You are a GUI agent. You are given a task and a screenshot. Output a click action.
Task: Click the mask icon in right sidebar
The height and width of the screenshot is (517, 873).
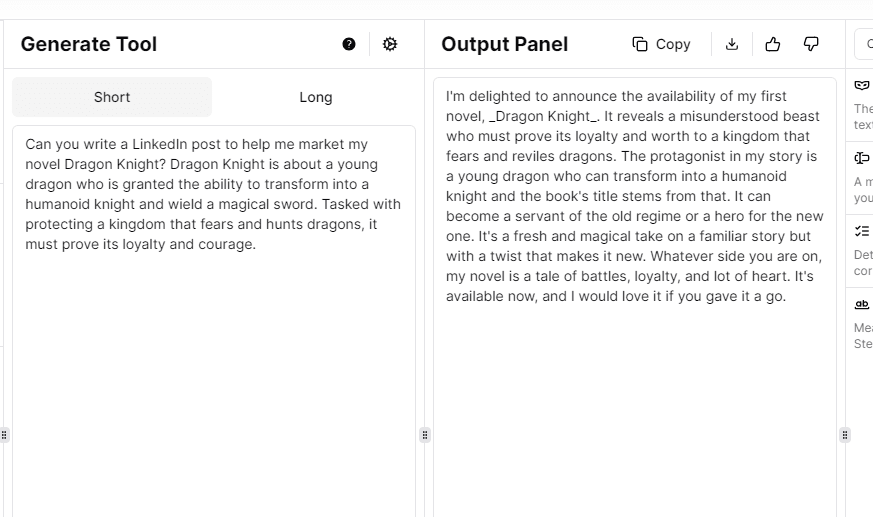pyautogui.click(x=862, y=86)
